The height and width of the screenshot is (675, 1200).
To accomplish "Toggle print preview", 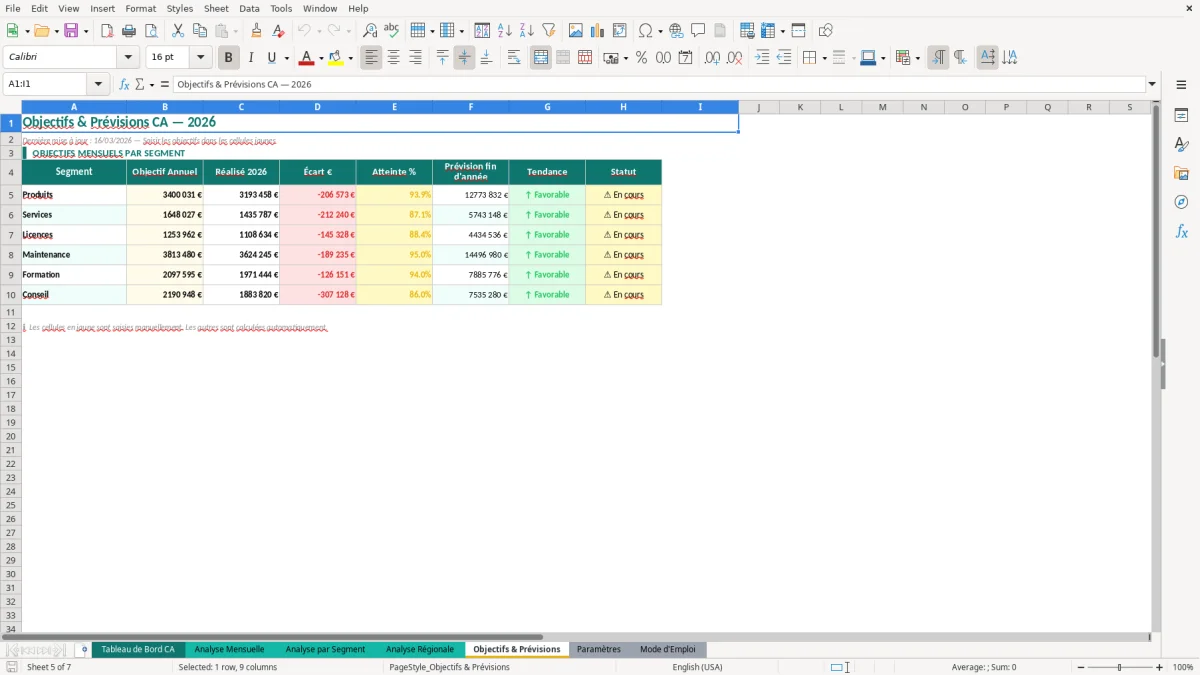I will pos(151,31).
